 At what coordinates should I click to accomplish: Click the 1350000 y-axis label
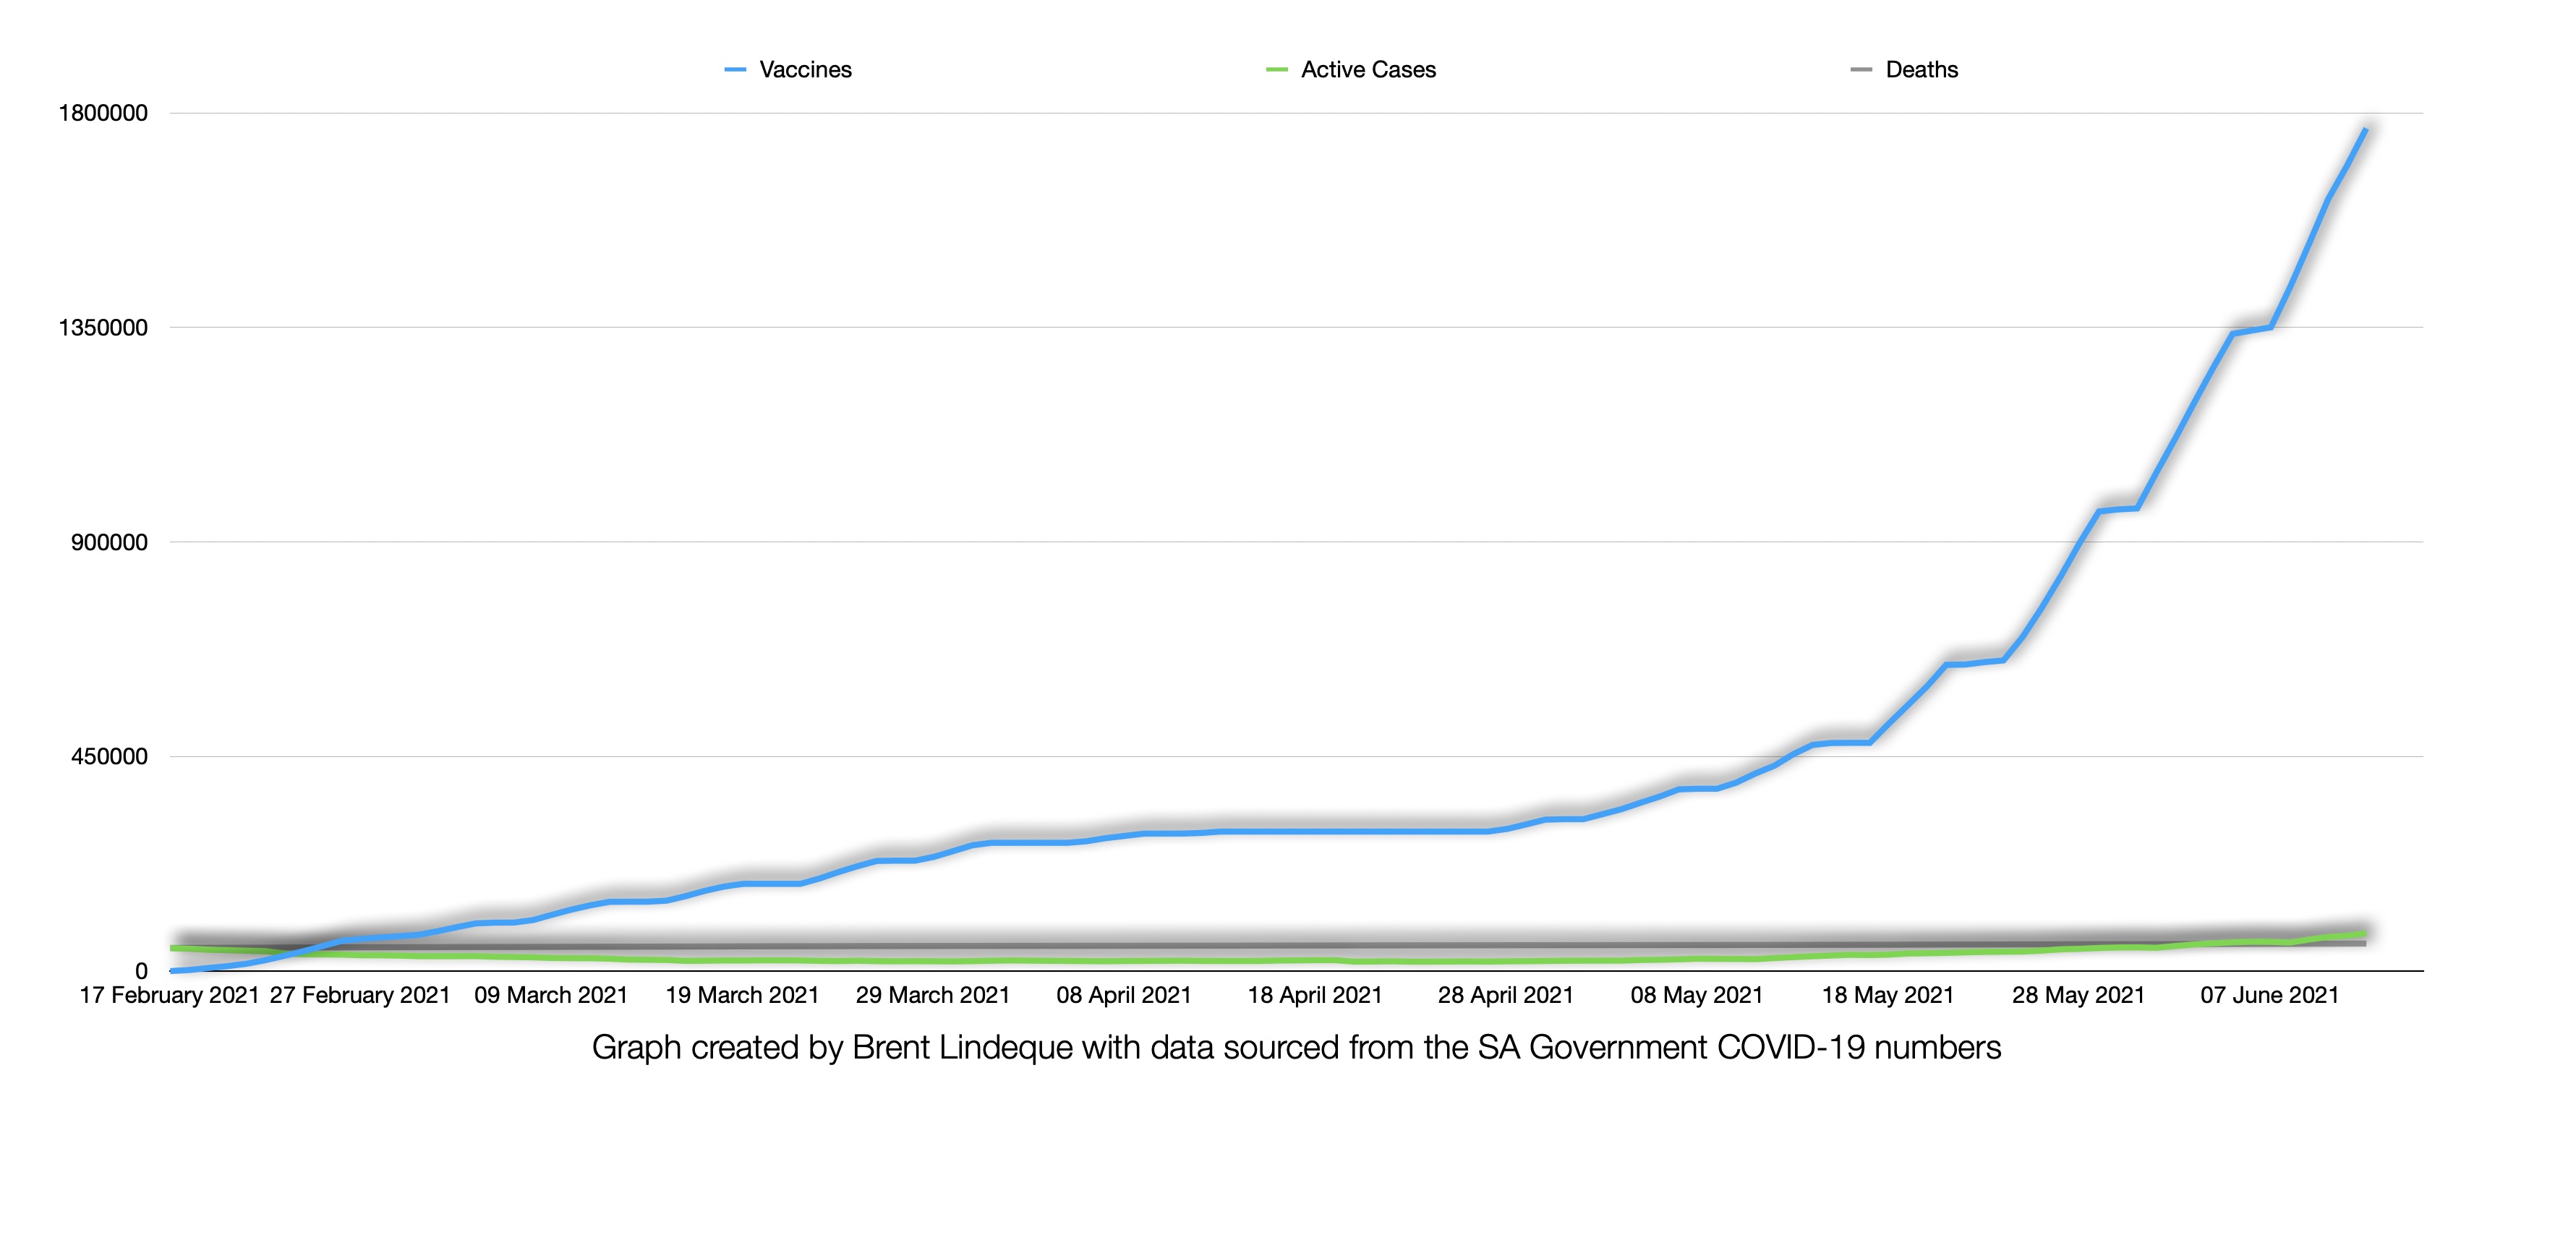click(x=103, y=328)
